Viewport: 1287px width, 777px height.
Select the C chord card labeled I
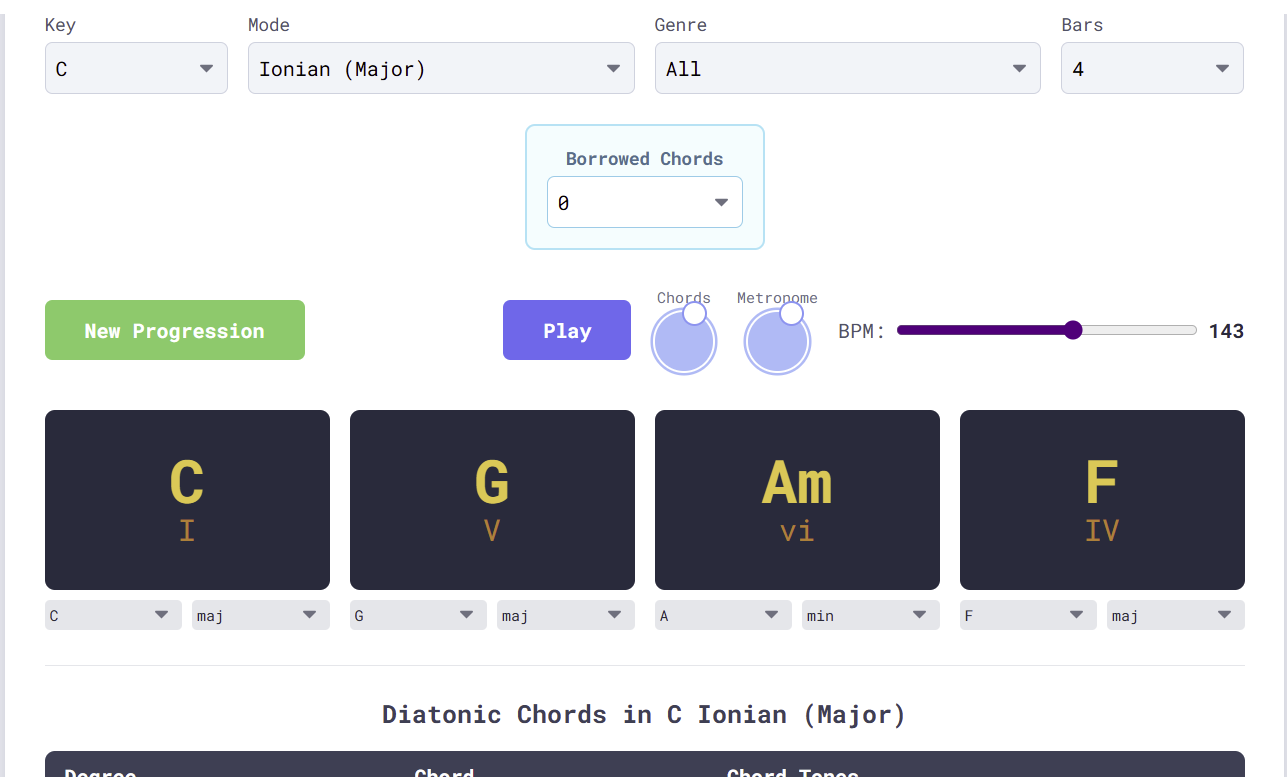[x=187, y=500]
